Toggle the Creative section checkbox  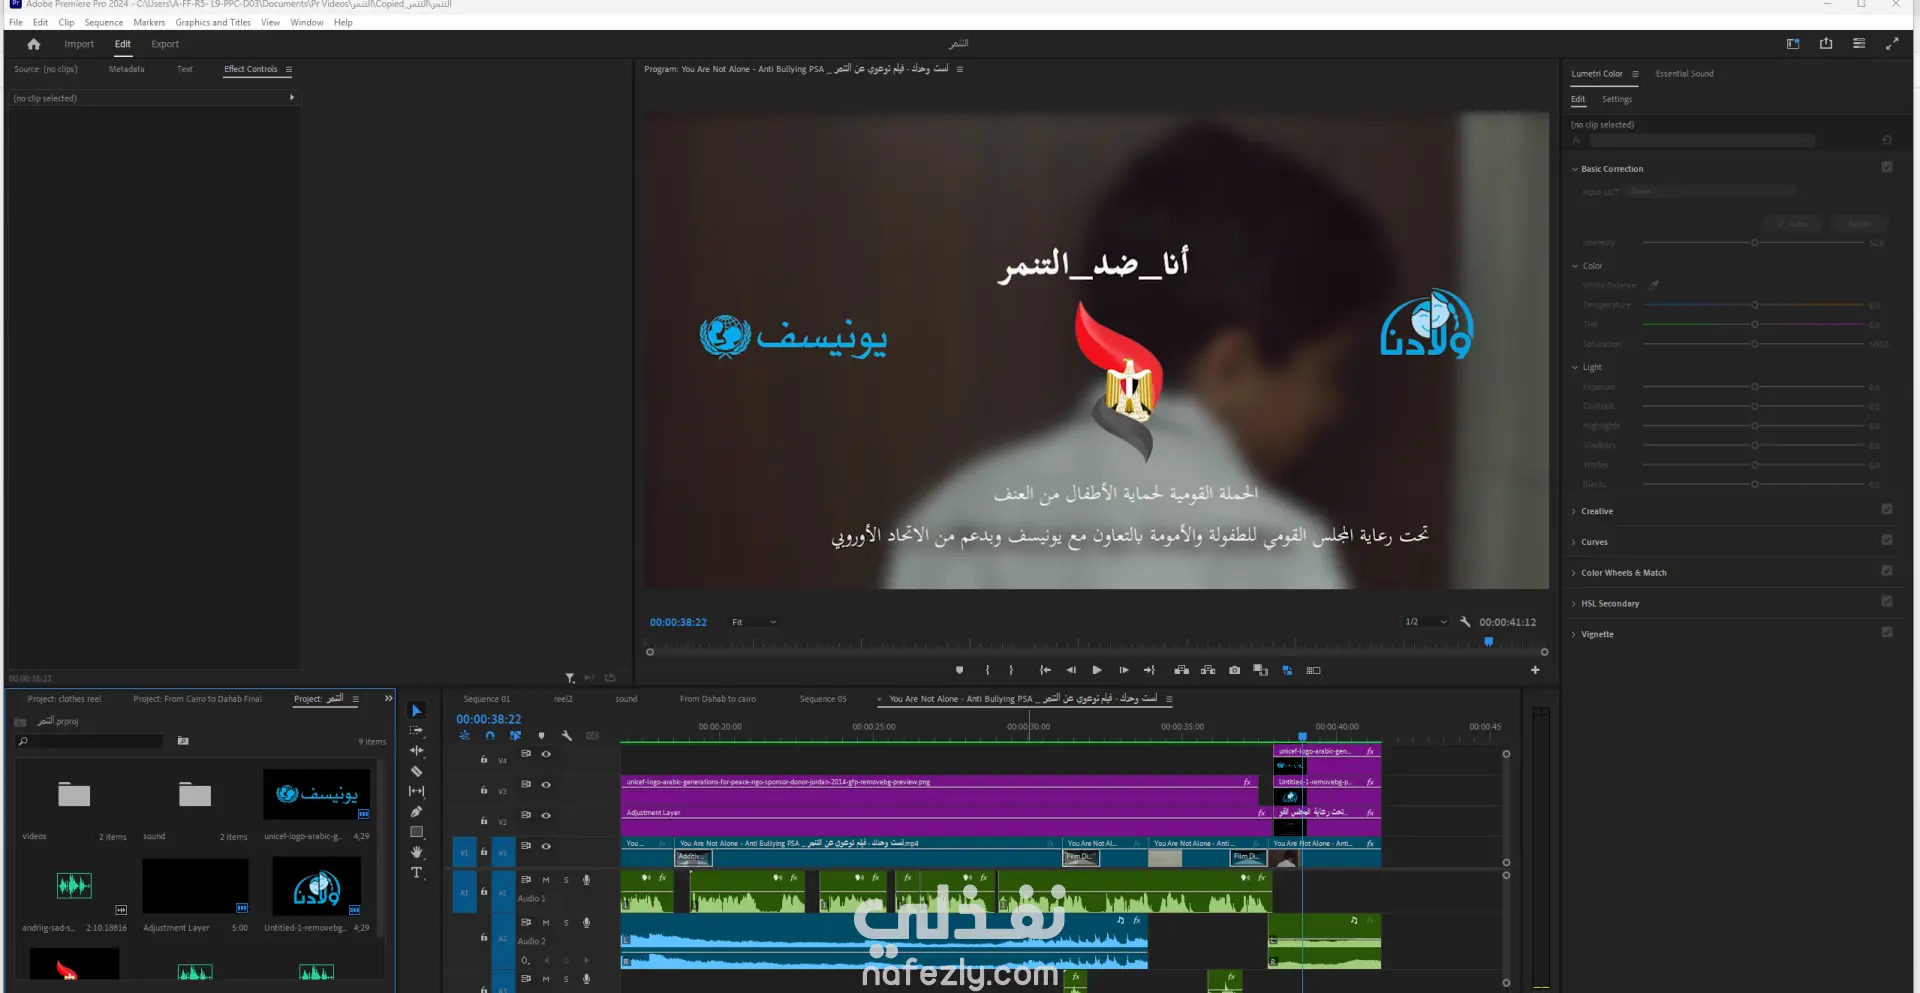coord(1887,510)
